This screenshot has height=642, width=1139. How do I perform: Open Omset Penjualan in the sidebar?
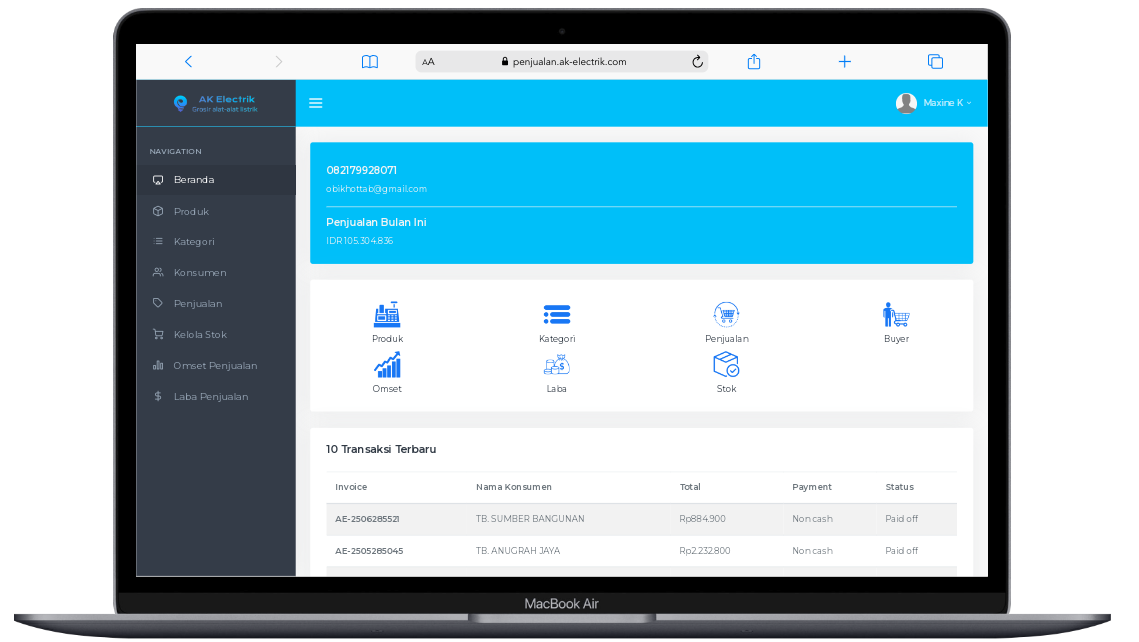[x=216, y=366]
